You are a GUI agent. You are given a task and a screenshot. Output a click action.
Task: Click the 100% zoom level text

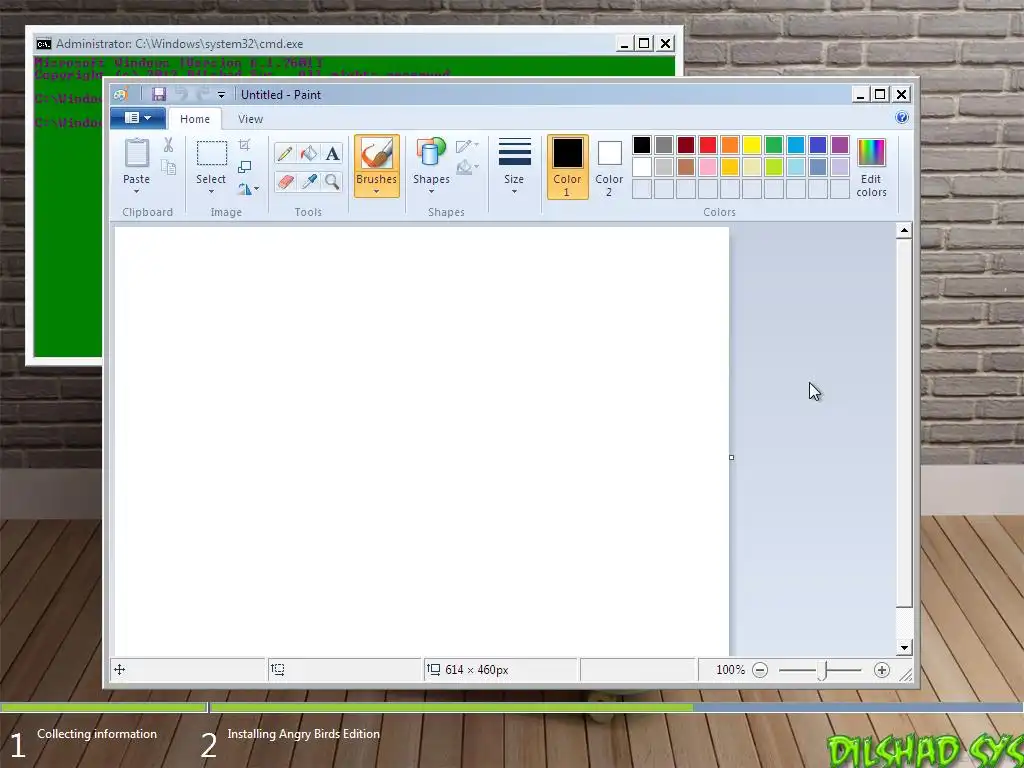point(730,670)
